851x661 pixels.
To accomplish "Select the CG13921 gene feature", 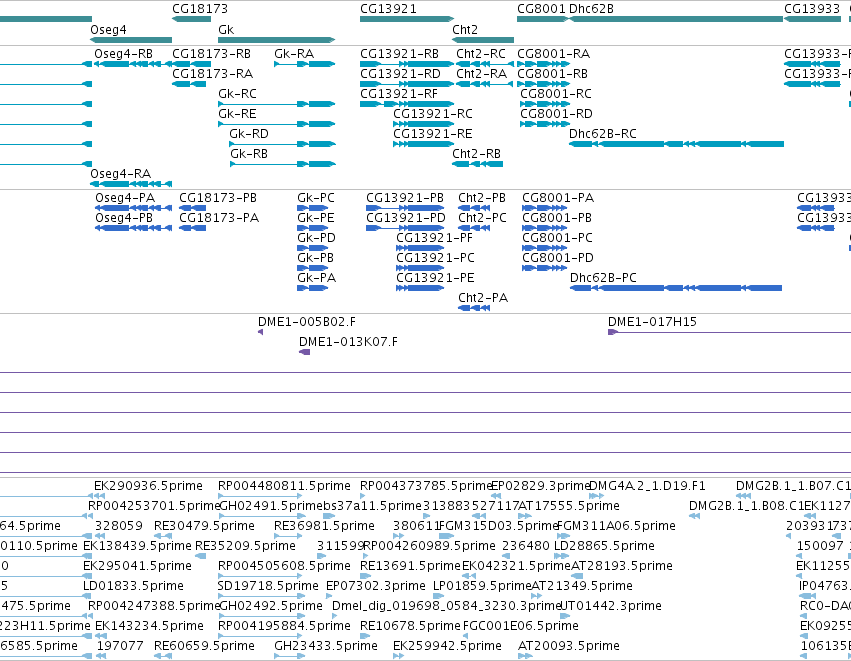I will (x=407, y=19).
